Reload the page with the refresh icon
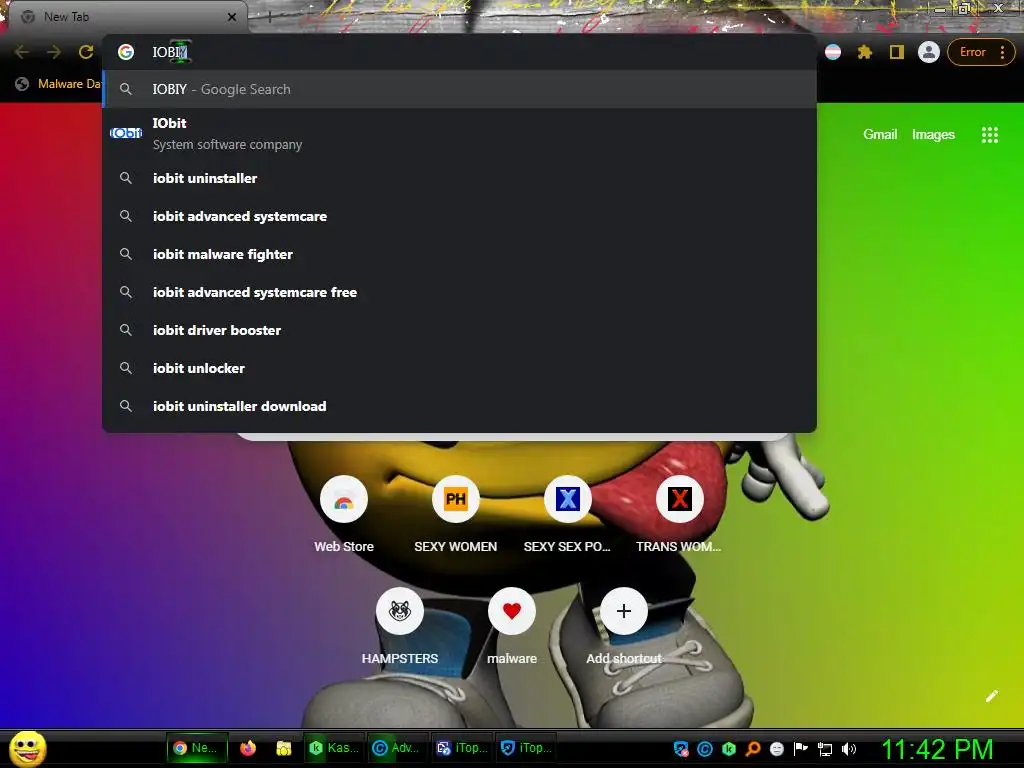This screenshot has height=768, width=1024. click(86, 52)
